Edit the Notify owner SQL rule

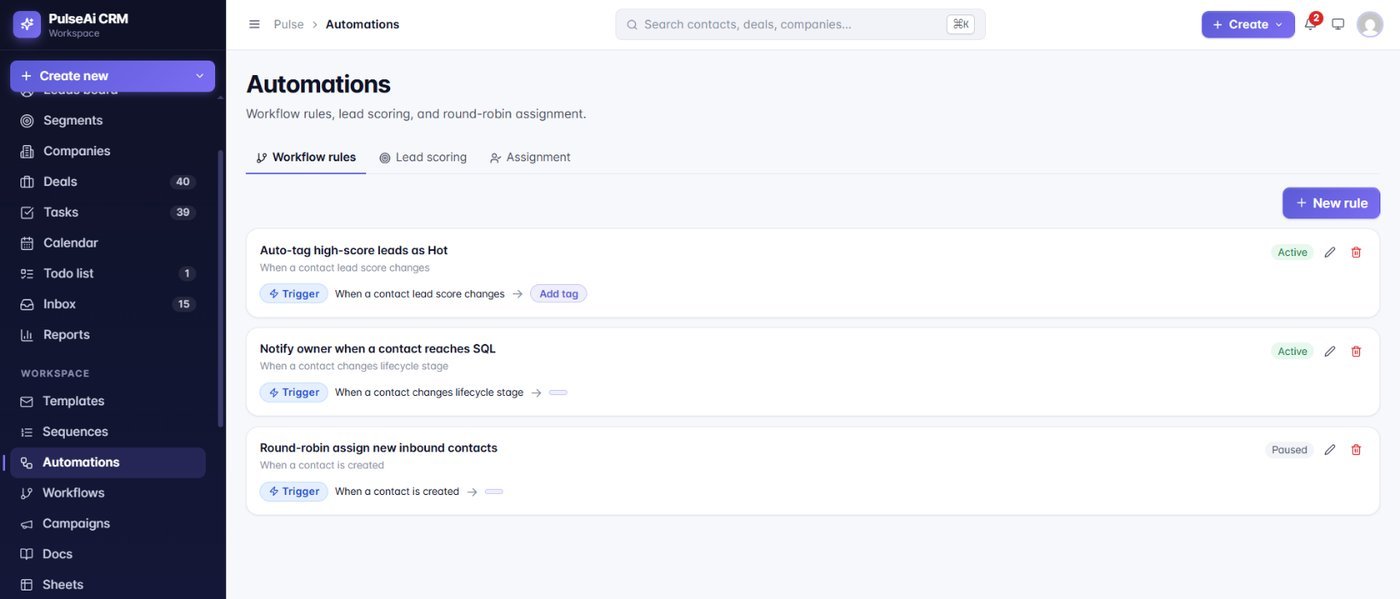tap(1330, 351)
